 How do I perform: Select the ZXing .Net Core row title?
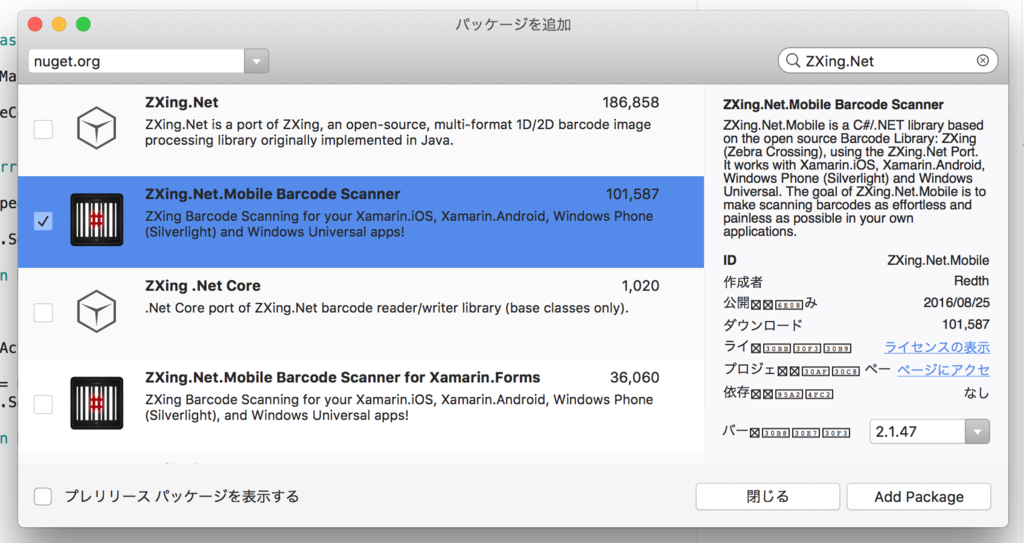[x=202, y=286]
